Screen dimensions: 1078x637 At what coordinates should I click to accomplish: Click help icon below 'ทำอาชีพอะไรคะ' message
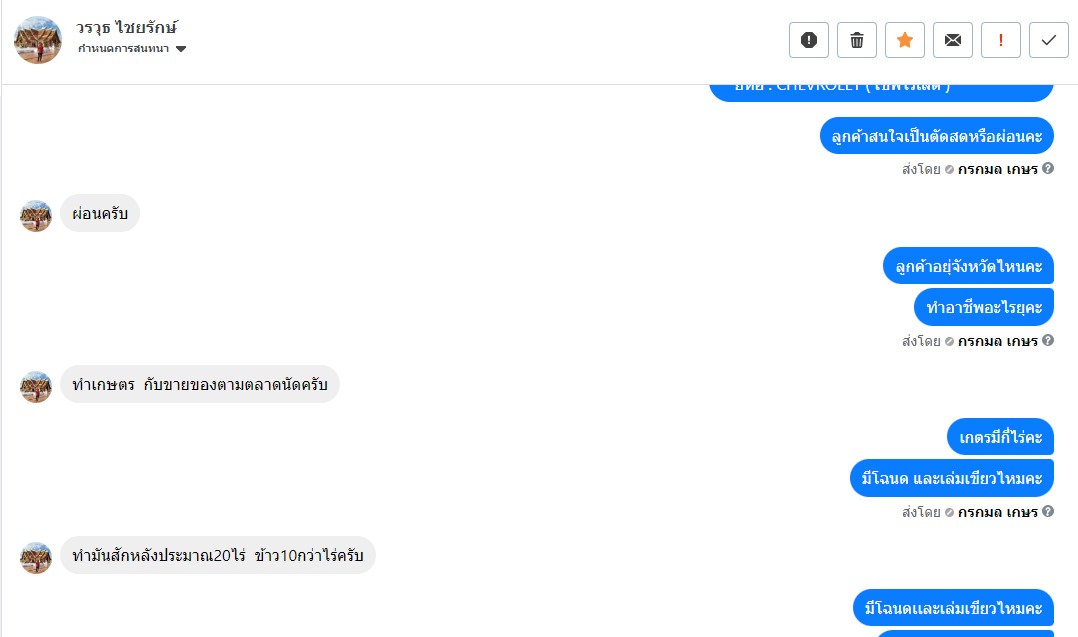point(1048,341)
